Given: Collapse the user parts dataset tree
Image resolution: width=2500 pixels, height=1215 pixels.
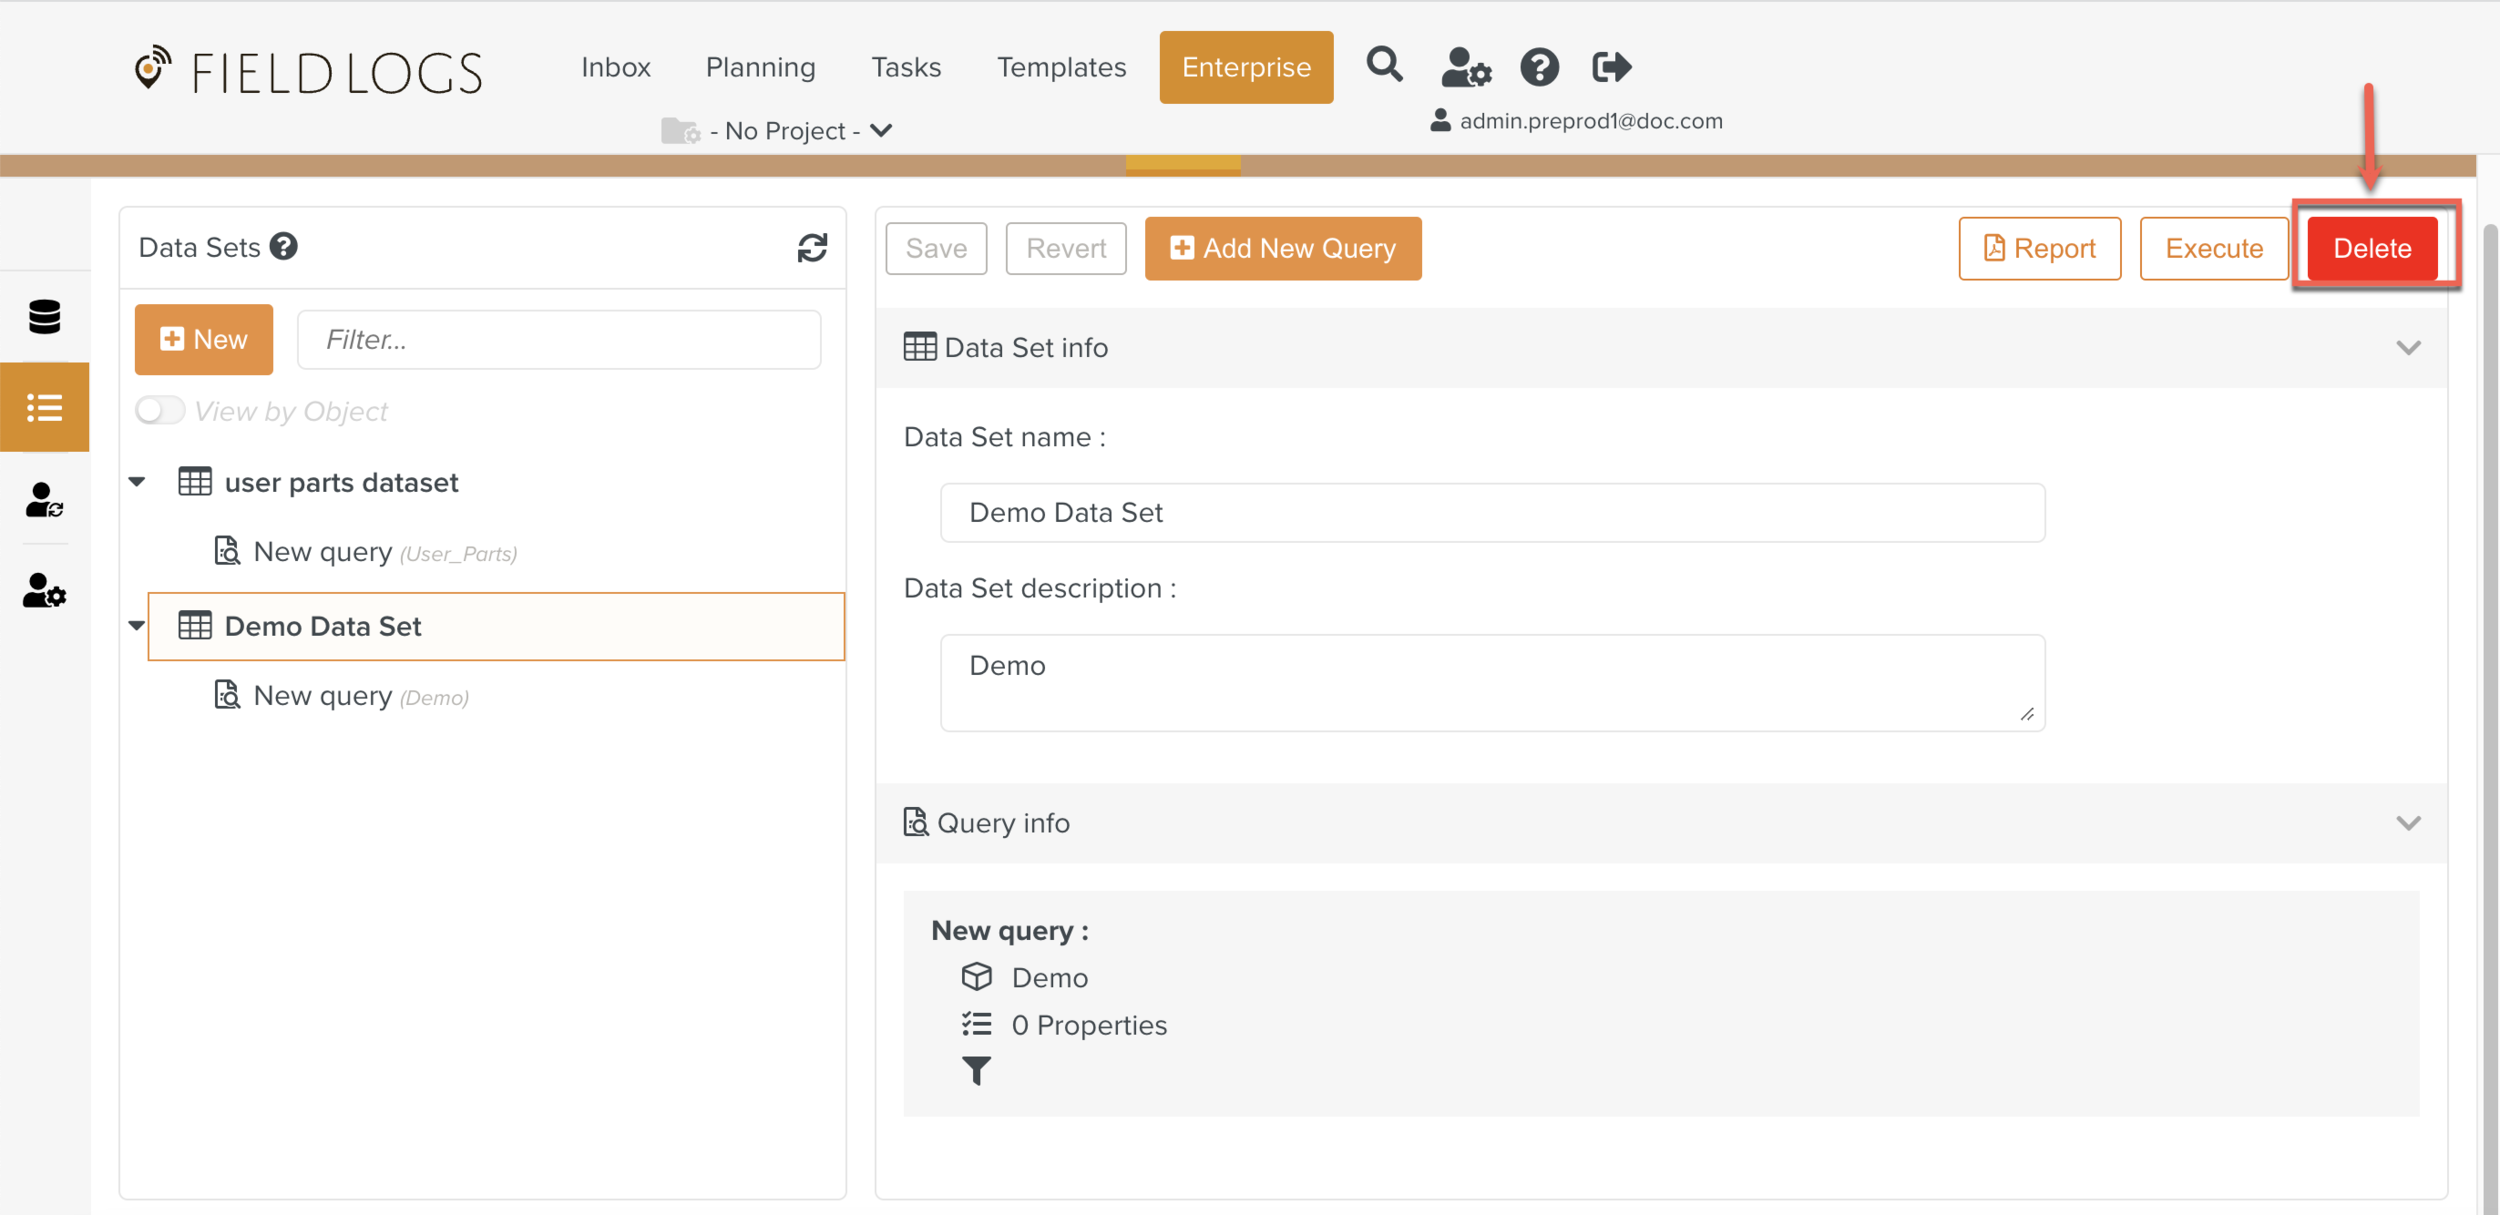Looking at the screenshot, I should [x=138, y=482].
